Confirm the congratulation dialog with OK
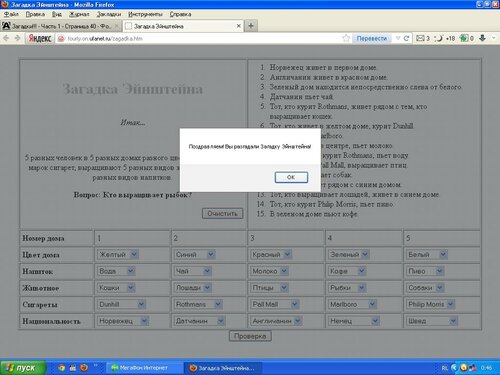Image resolution: width=500 pixels, height=375 pixels. pos(291,177)
